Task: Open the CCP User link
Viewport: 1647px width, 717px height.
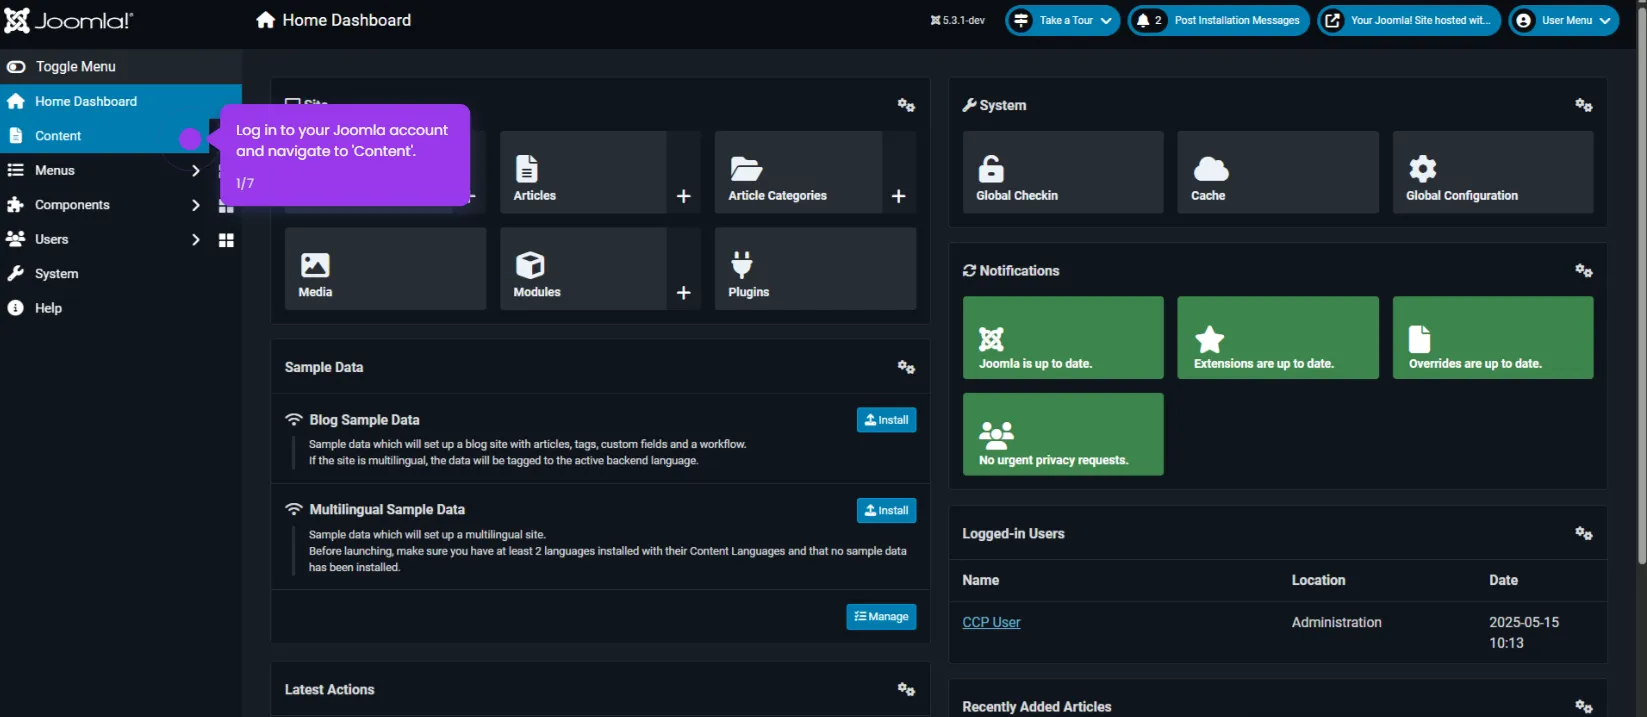Action: (x=991, y=622)
